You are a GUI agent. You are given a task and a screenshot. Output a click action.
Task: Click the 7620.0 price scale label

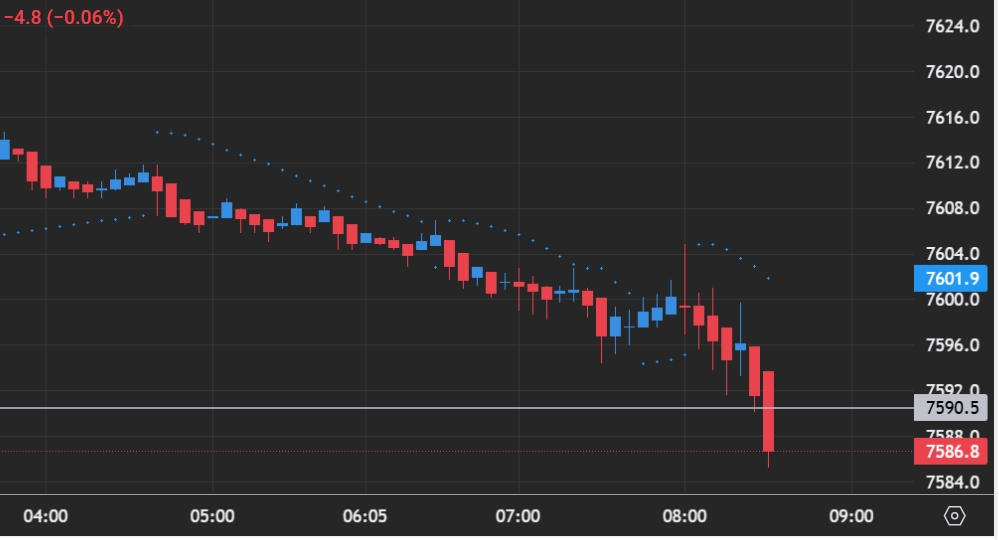[x=952, y=72]
